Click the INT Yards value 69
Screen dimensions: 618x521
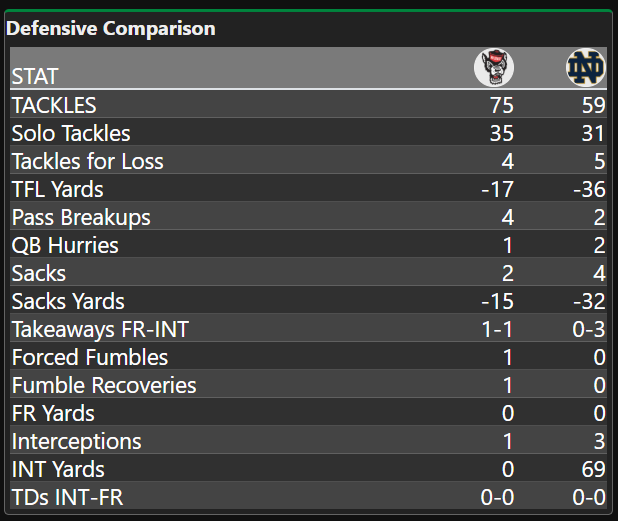593,469
